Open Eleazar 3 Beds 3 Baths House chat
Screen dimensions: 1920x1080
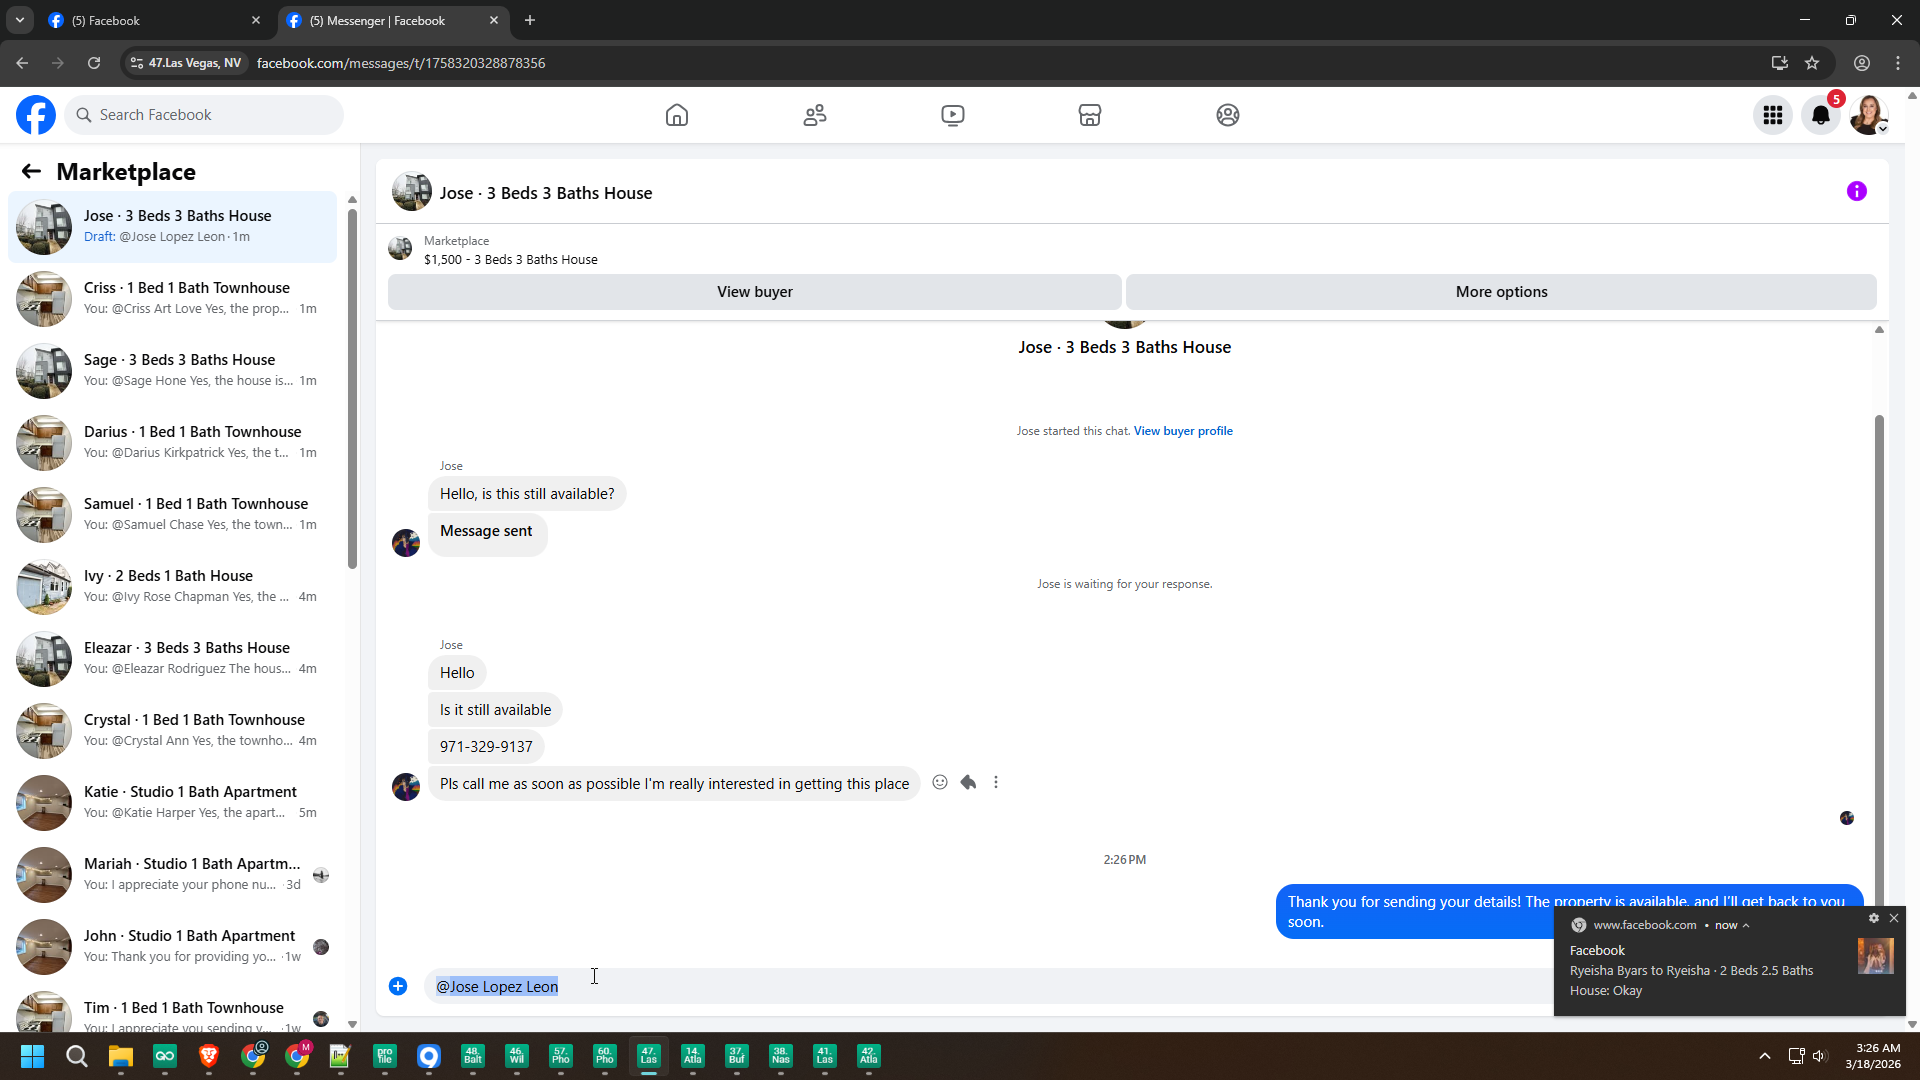[x=172, y=658]
